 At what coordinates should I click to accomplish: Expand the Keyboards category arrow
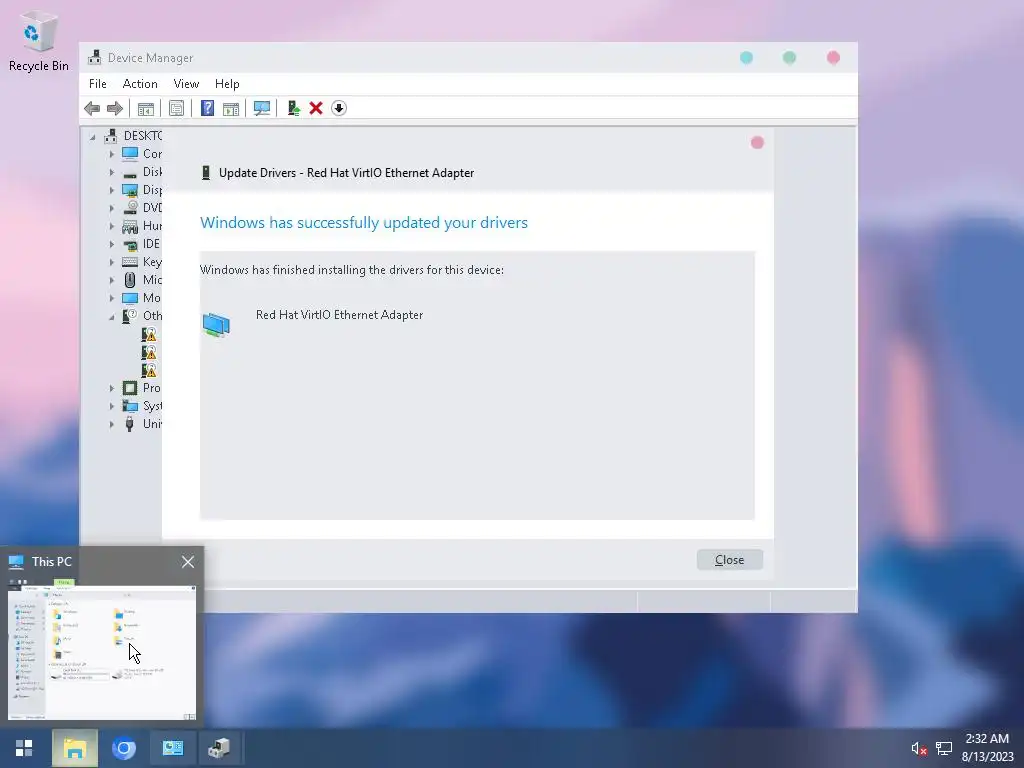click(x=112, y=262)
